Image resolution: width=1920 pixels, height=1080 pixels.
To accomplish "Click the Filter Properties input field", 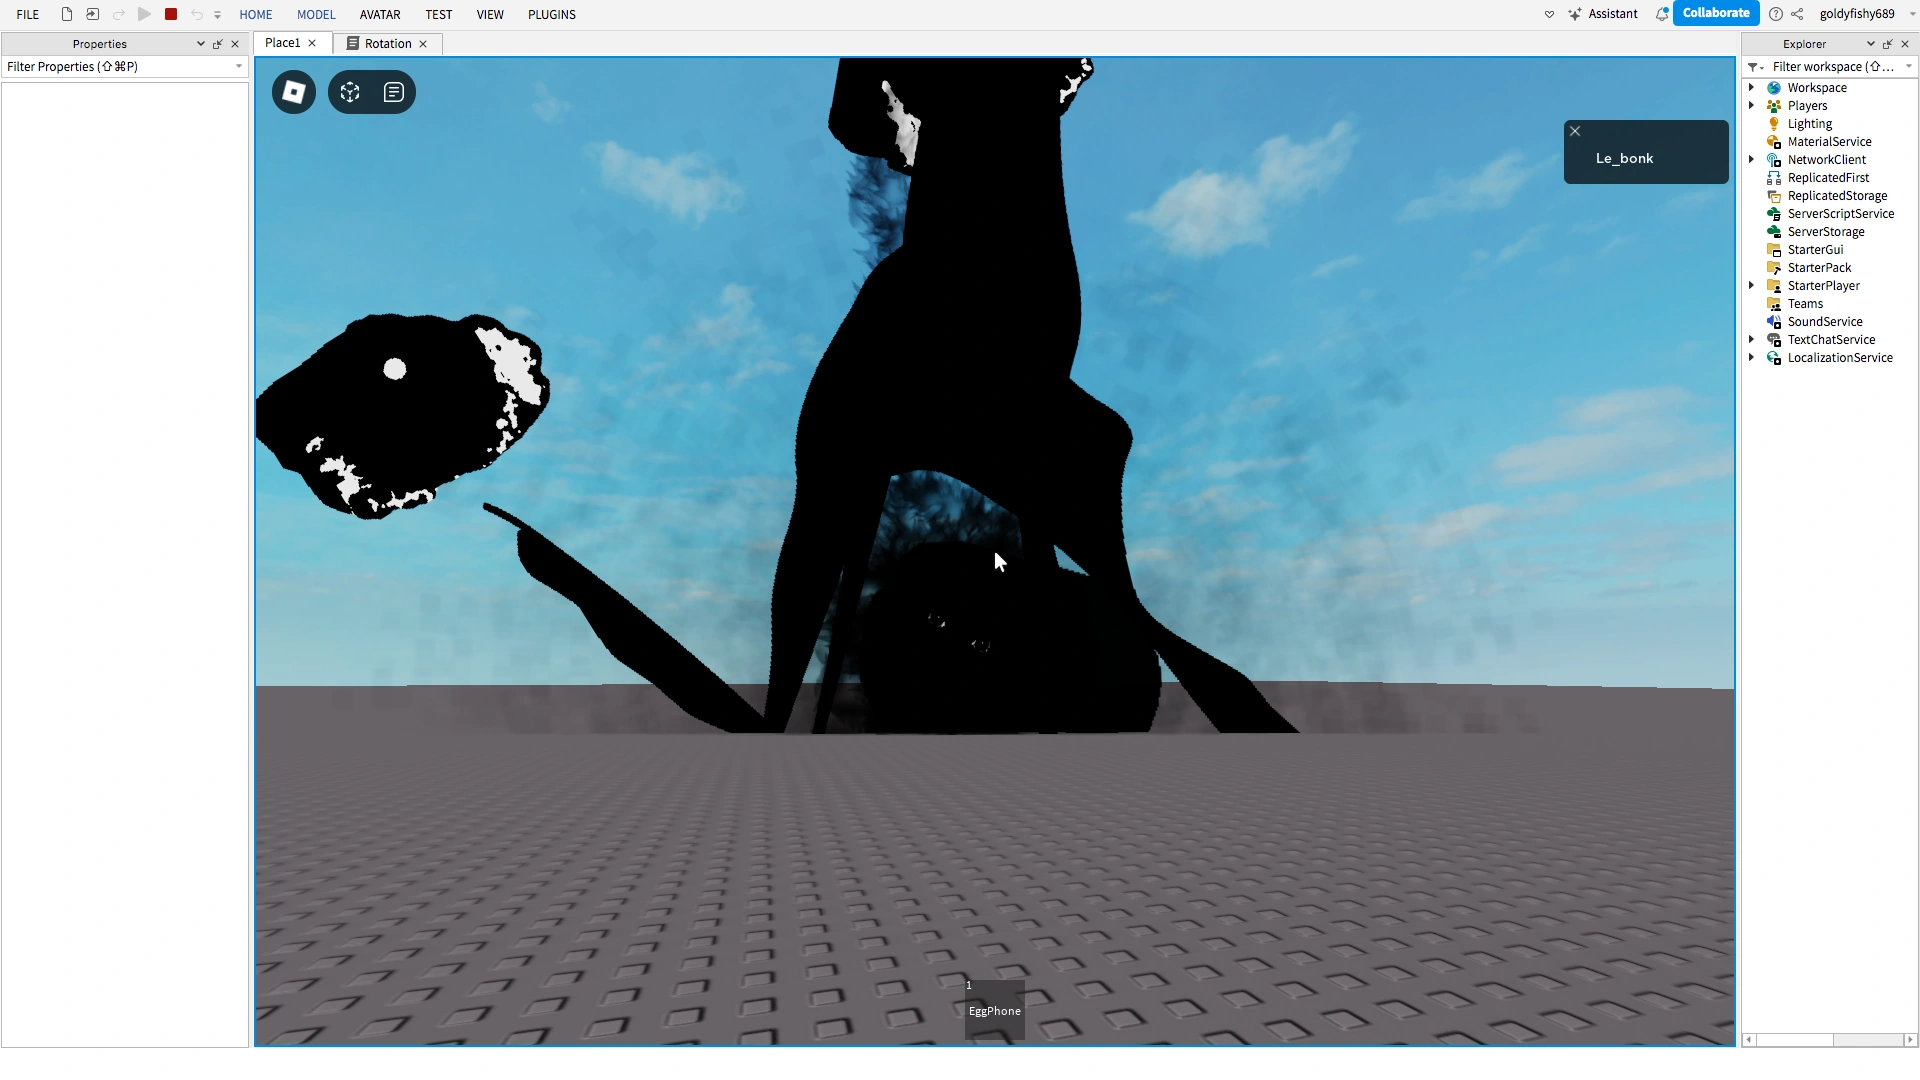I will pos(118,67).
